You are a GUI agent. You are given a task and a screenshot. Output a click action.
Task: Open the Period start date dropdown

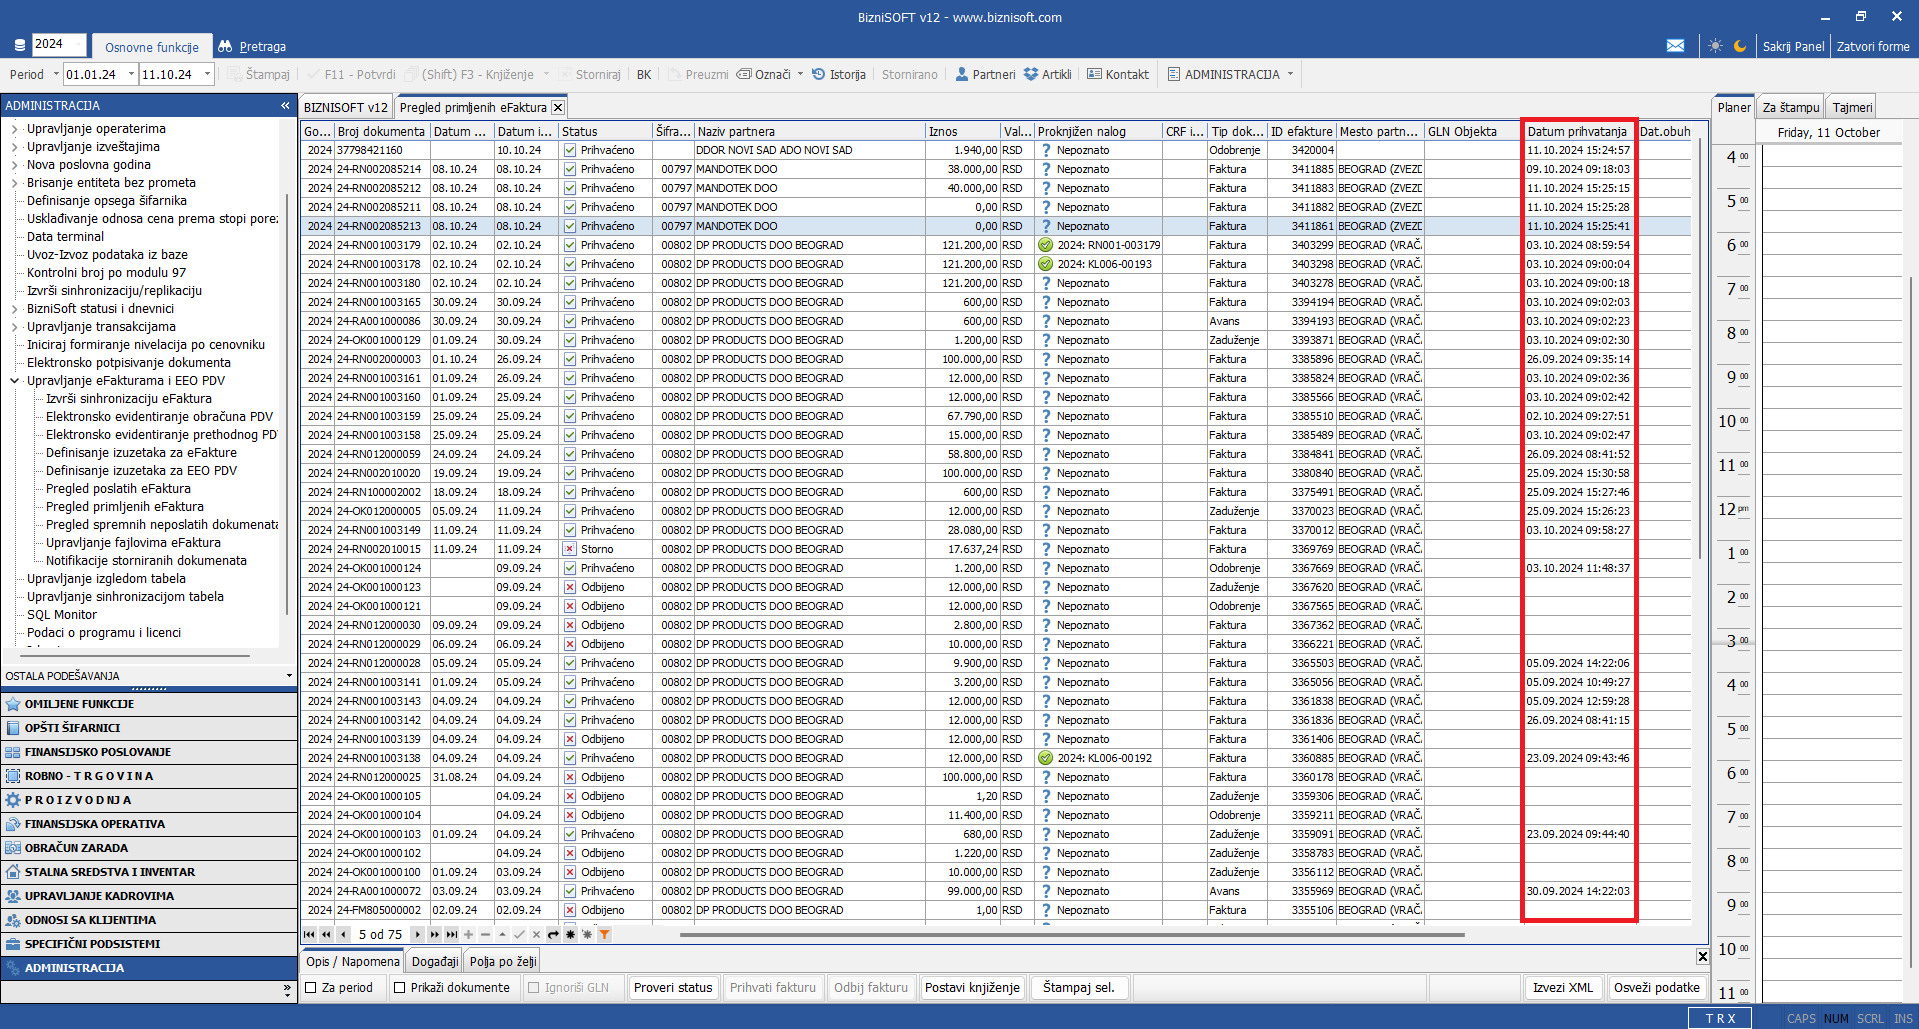[x=131, y=74]
